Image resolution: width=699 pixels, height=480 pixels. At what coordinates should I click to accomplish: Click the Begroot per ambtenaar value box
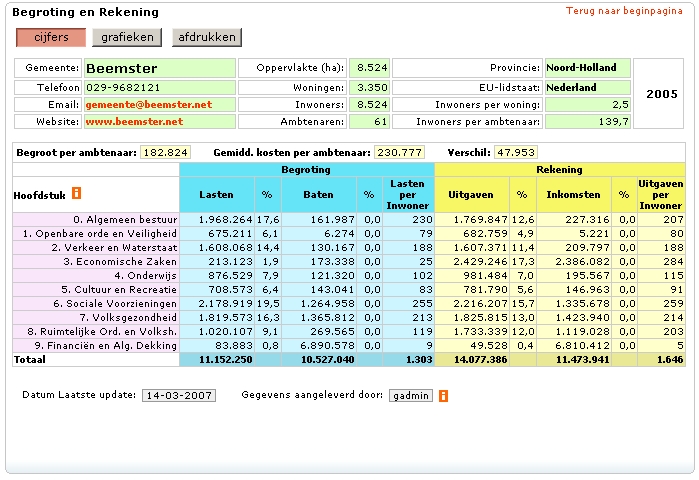[165, 153]
